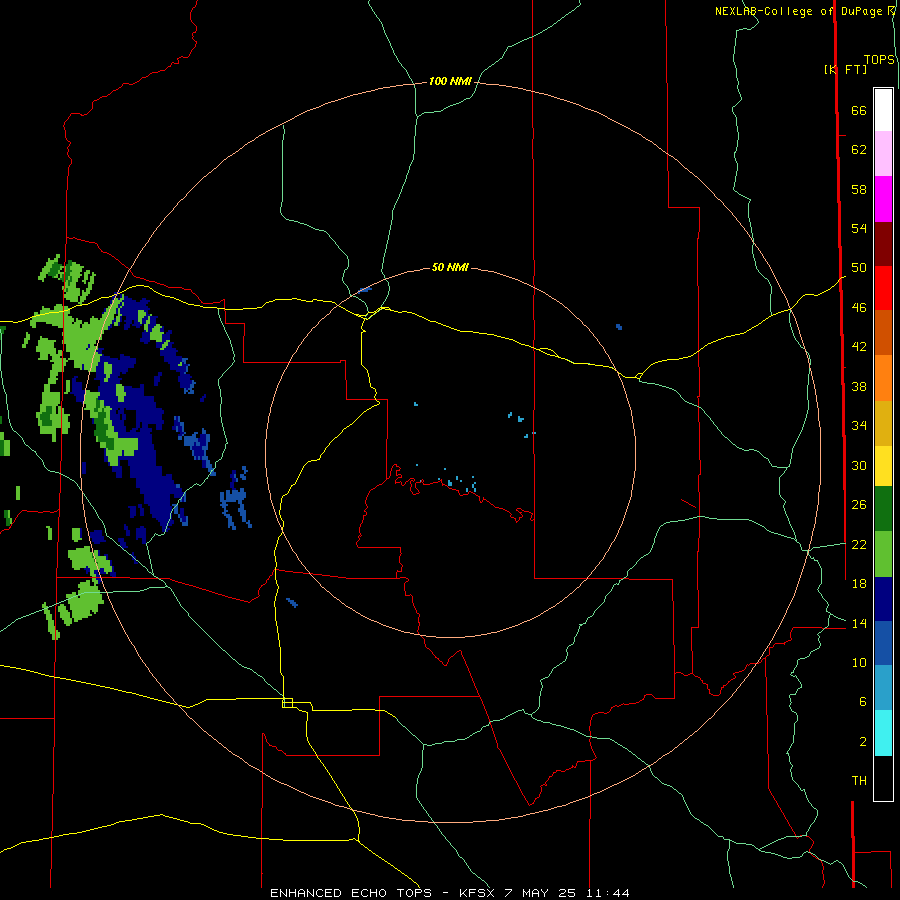Click the "10" legend value

tap(859, 662)
